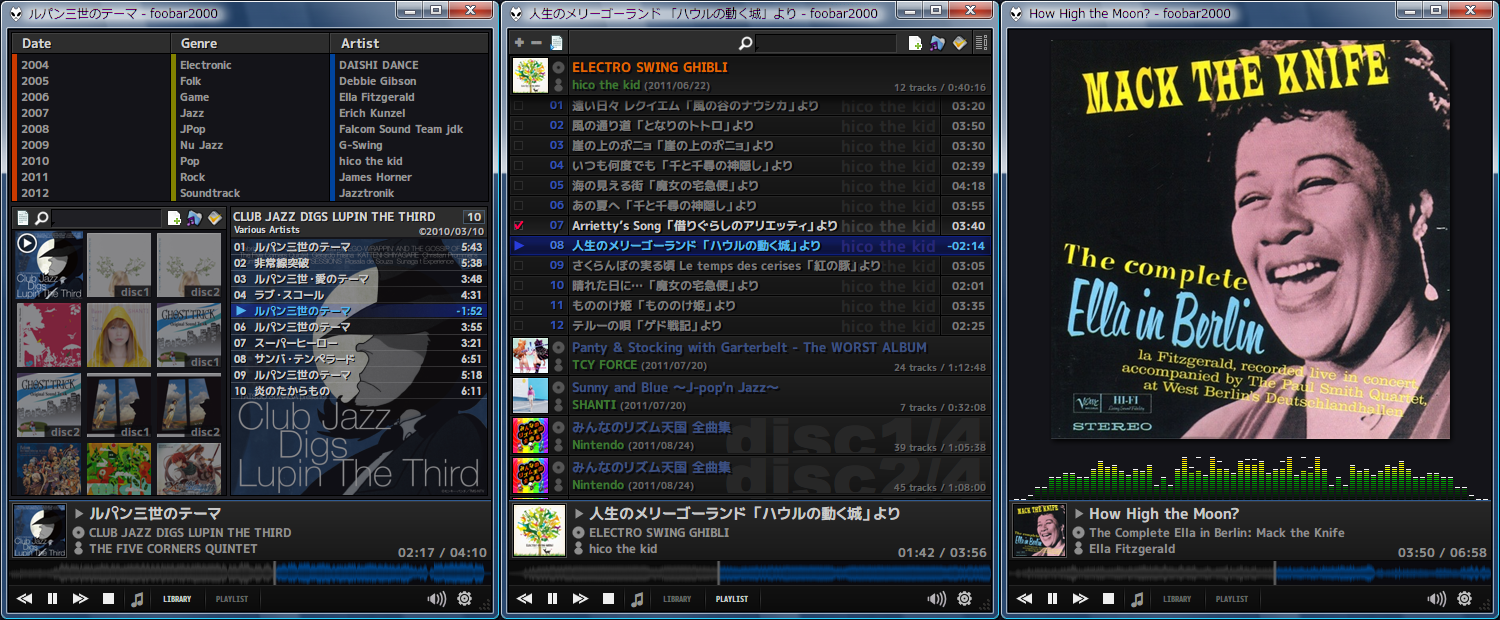Skip to next track in right player window
Screen dimensions: 1500x620
(x=1080, y=599)
